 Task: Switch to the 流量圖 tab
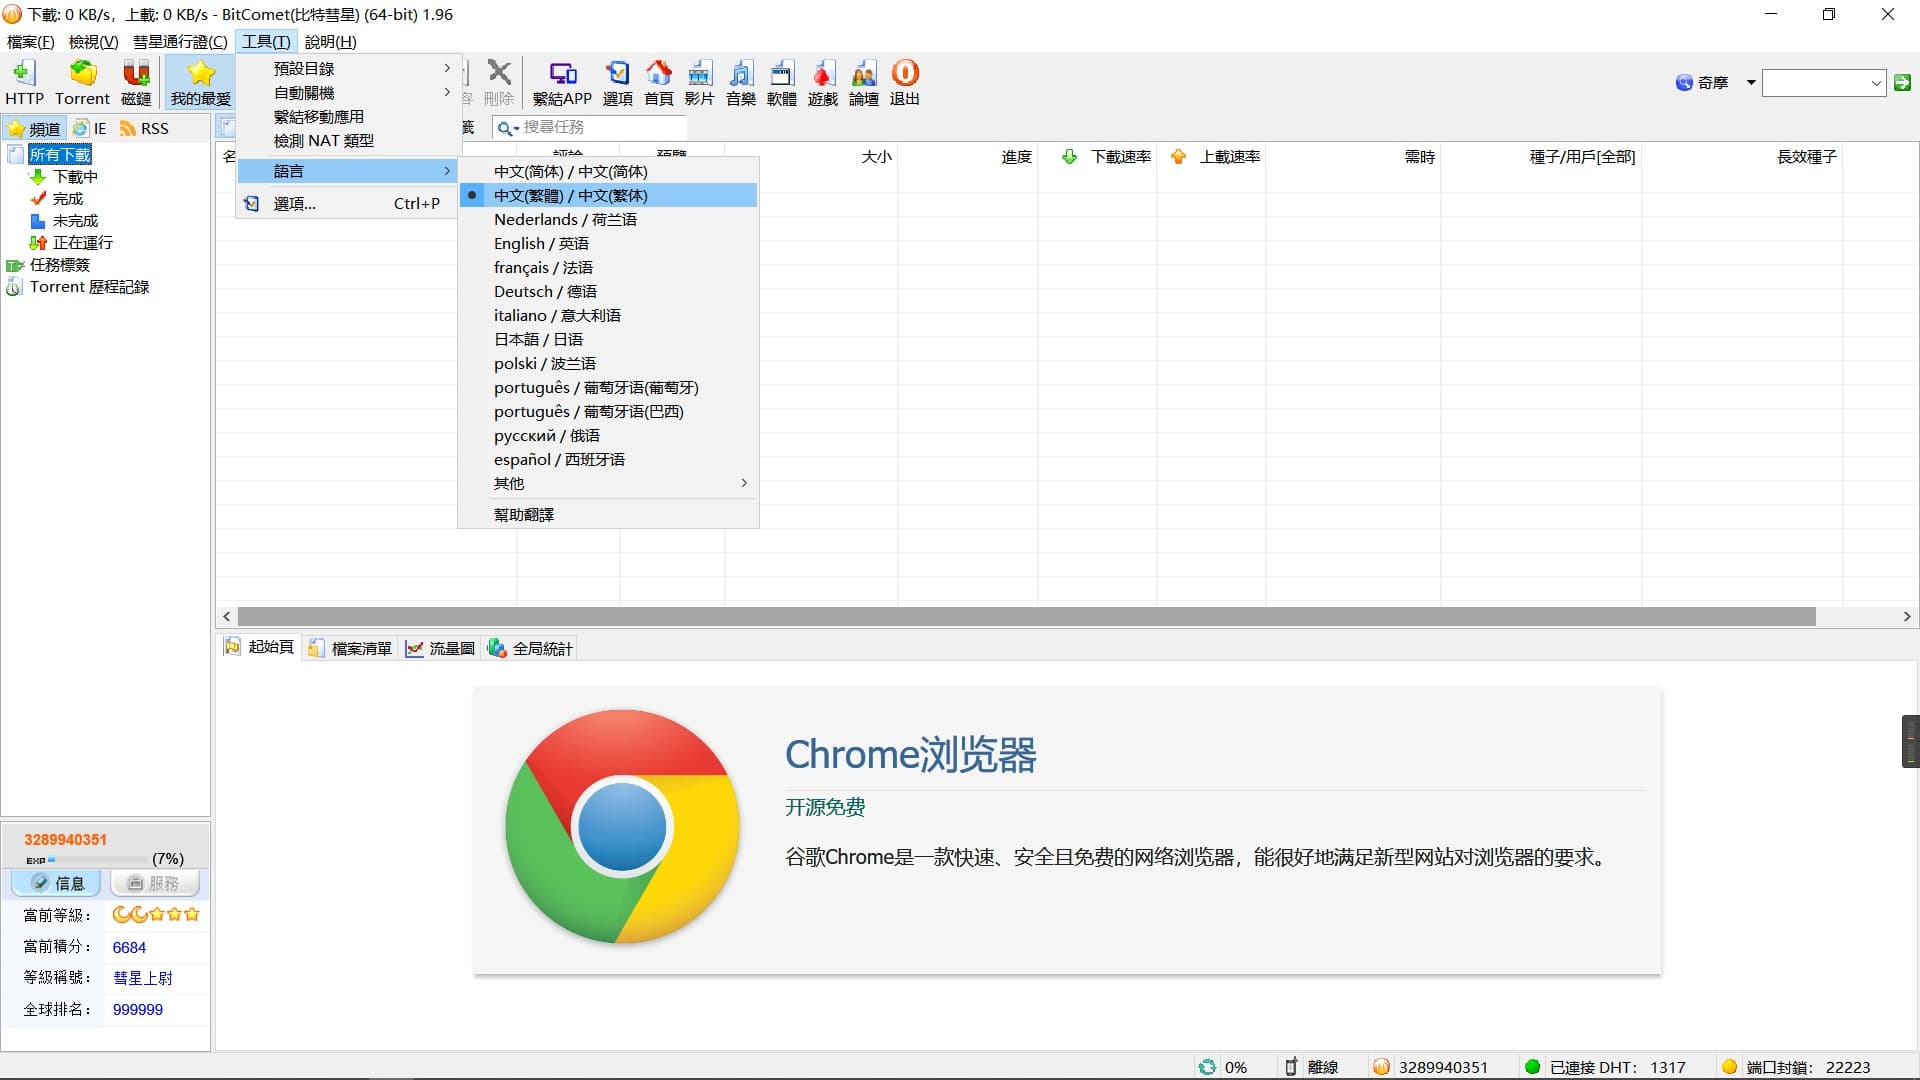(x=440, y=649)
